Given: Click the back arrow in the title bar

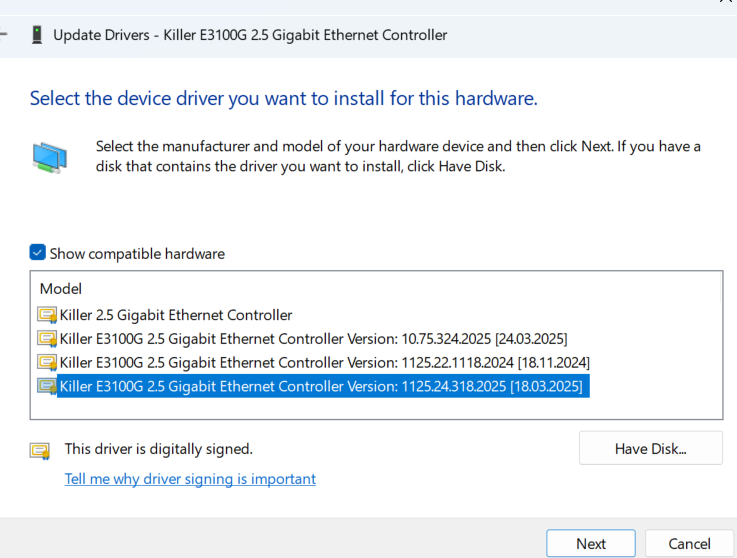Looking at the screenshot, I should pyautogui.click(x=4, y=35).
